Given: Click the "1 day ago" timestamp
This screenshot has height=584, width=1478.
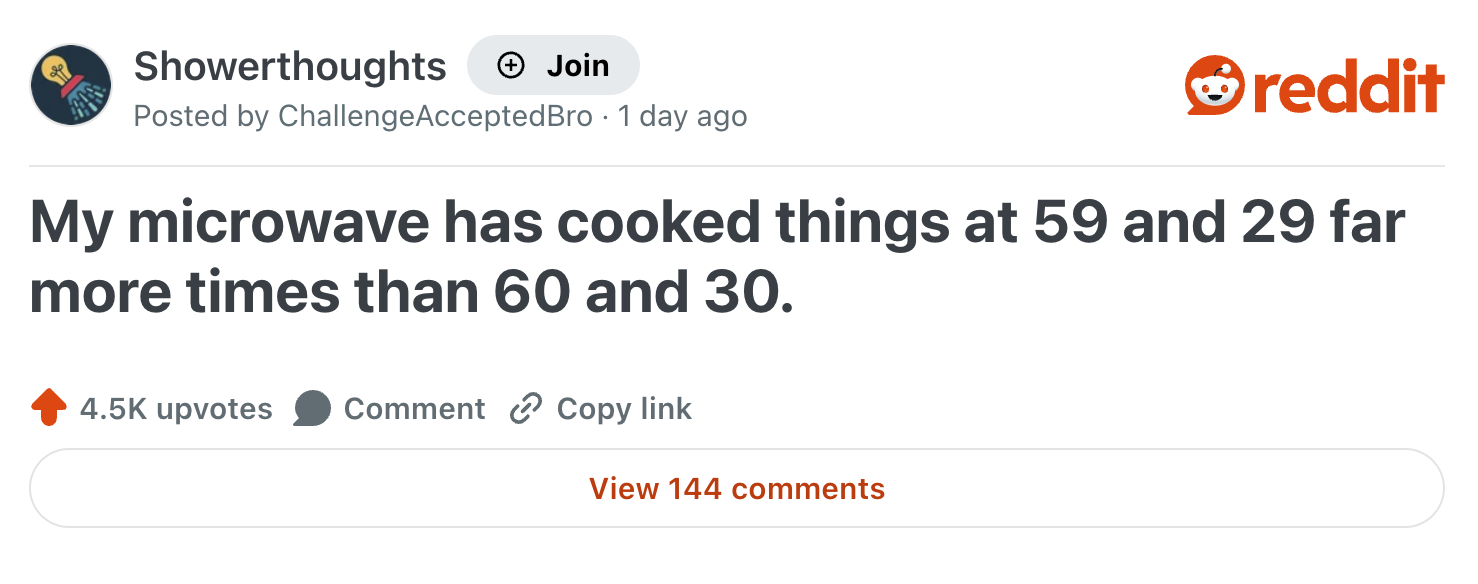Looking at the screenshot, I should click(683, 116).
